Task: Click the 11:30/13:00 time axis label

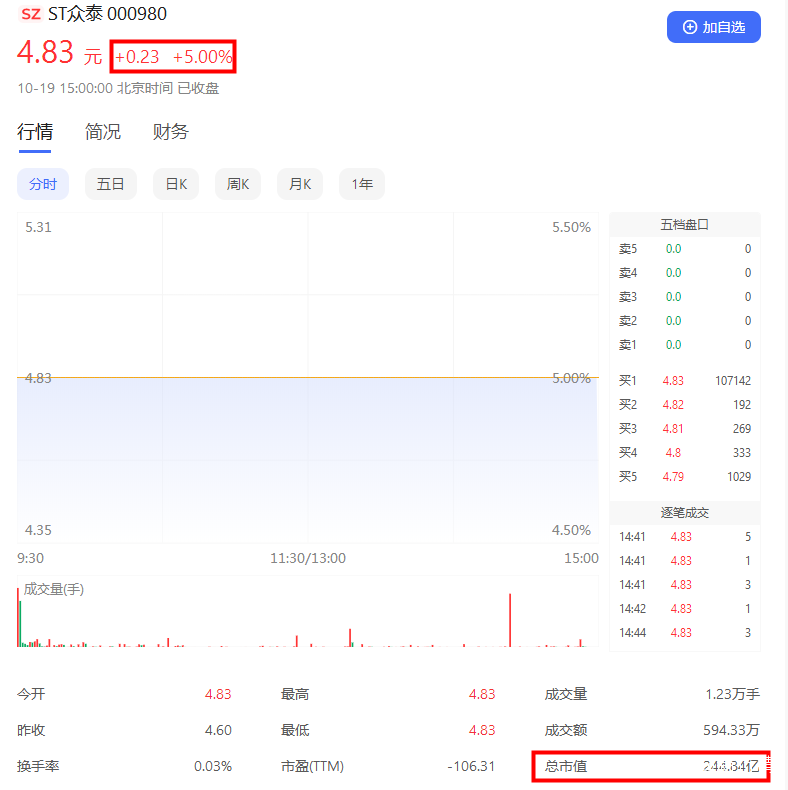Action: click(308, 558)
